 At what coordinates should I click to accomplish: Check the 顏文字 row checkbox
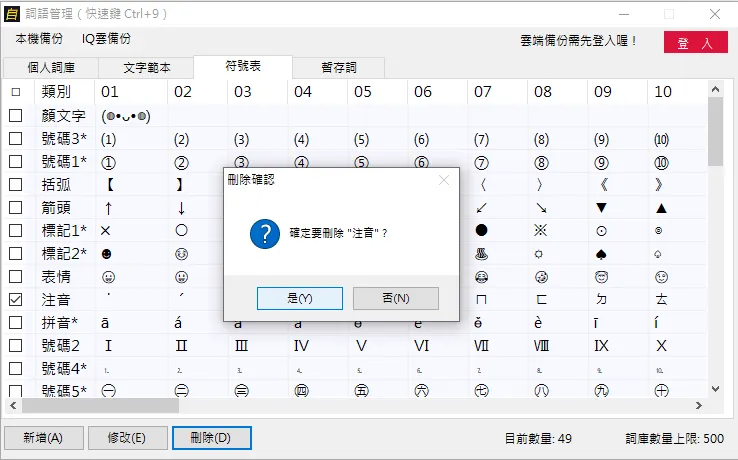[x=15, y=116]
